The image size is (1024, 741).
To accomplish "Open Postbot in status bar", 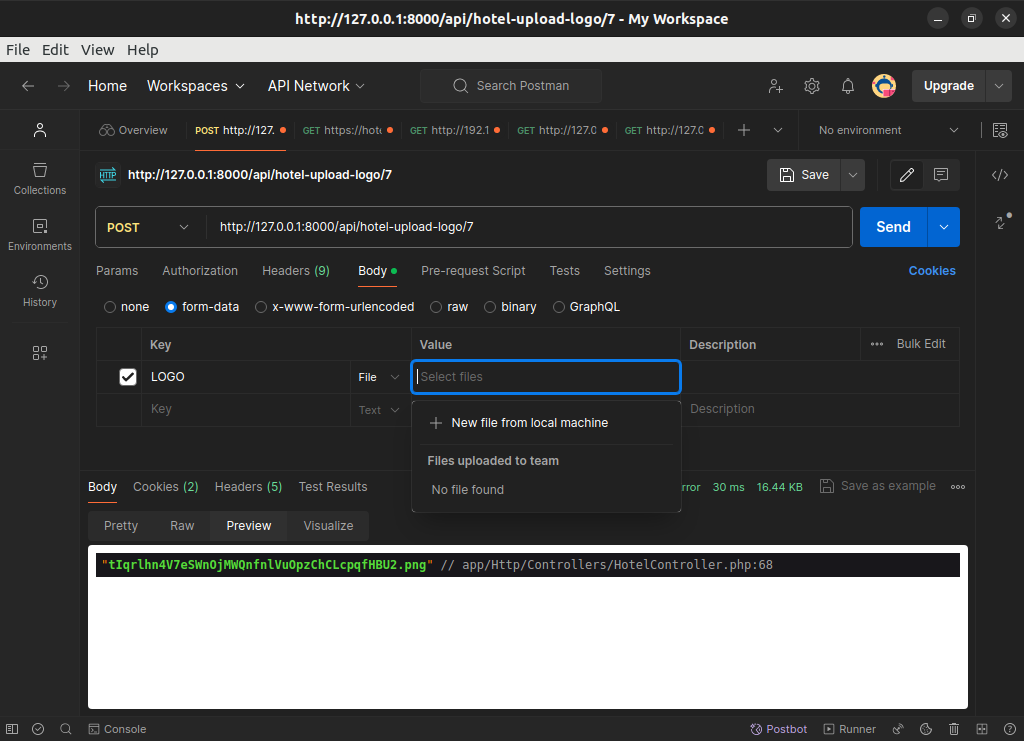I will pos(778,729).
